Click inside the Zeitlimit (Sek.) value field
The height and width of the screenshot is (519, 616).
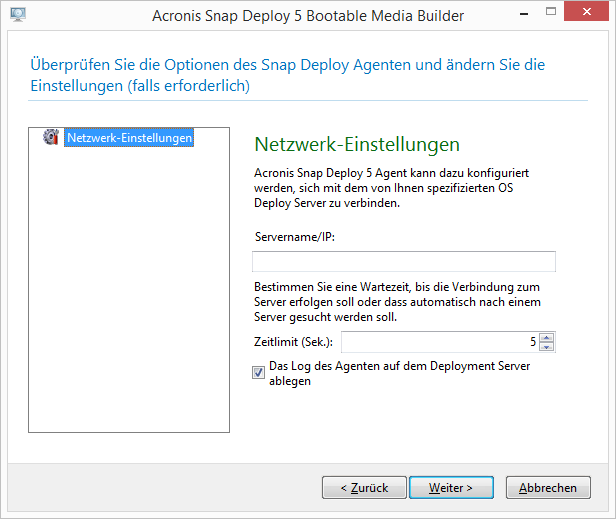click(x=439, y=342)
